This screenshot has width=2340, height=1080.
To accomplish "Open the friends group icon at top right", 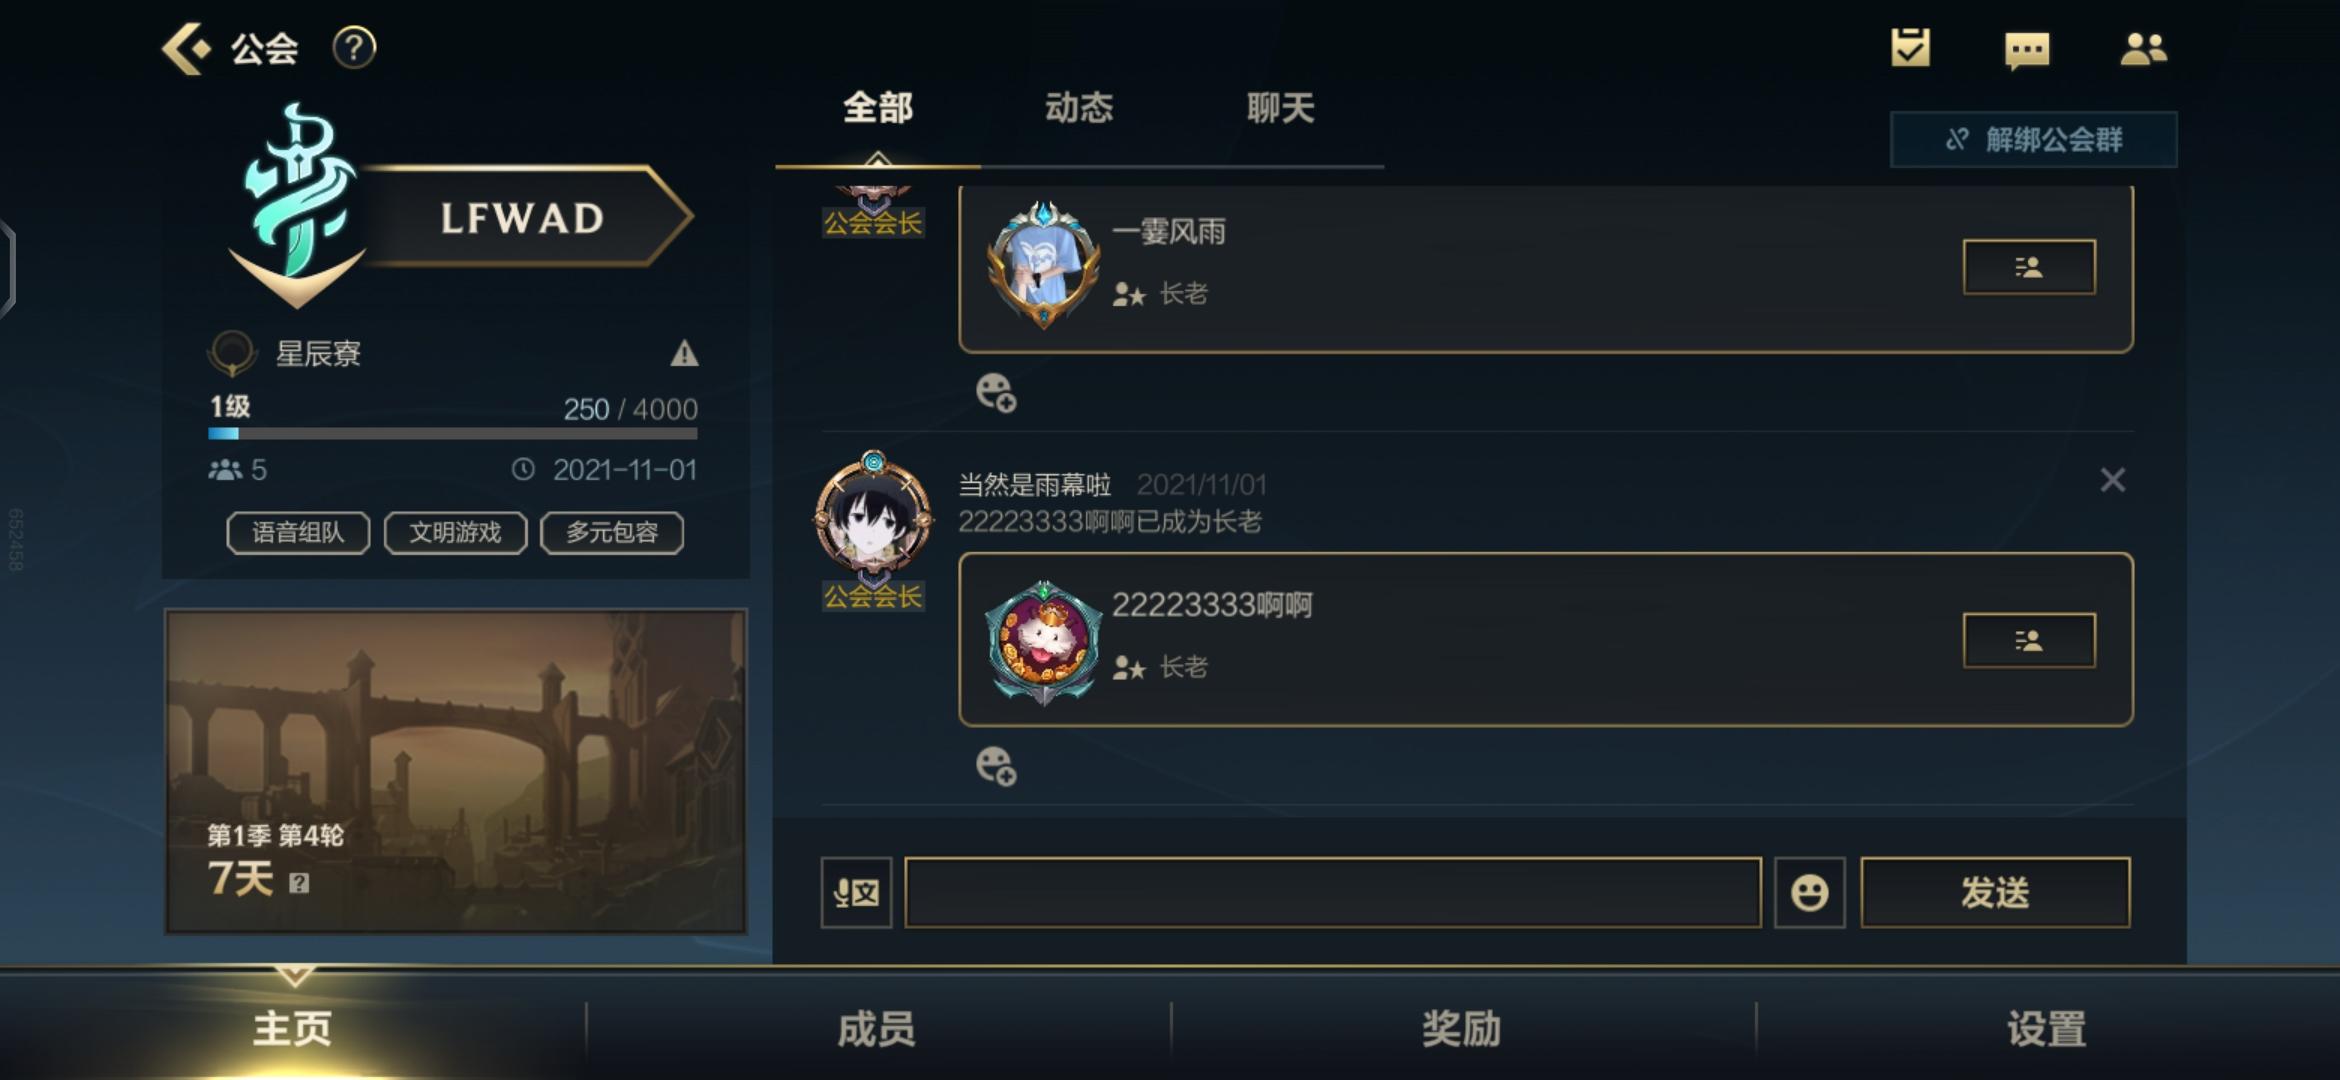I will tap(2143, 49).
